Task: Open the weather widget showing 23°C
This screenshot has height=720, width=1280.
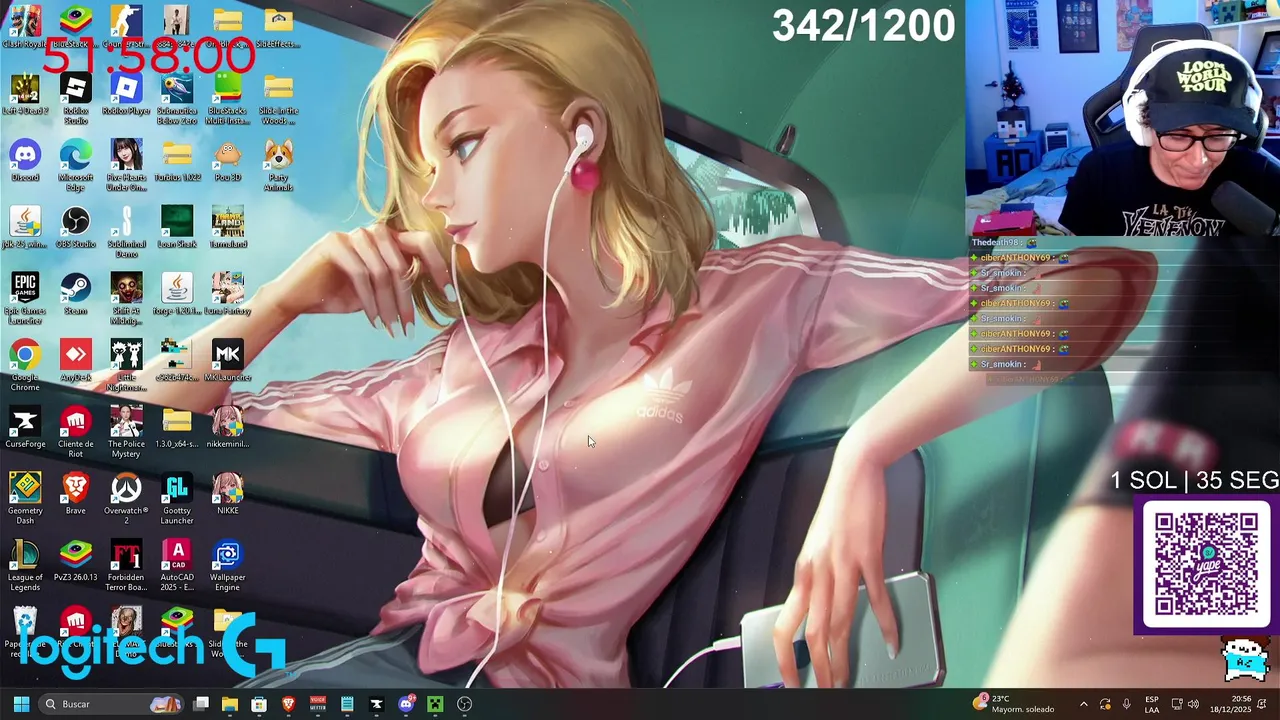Action: (1013, 704)
